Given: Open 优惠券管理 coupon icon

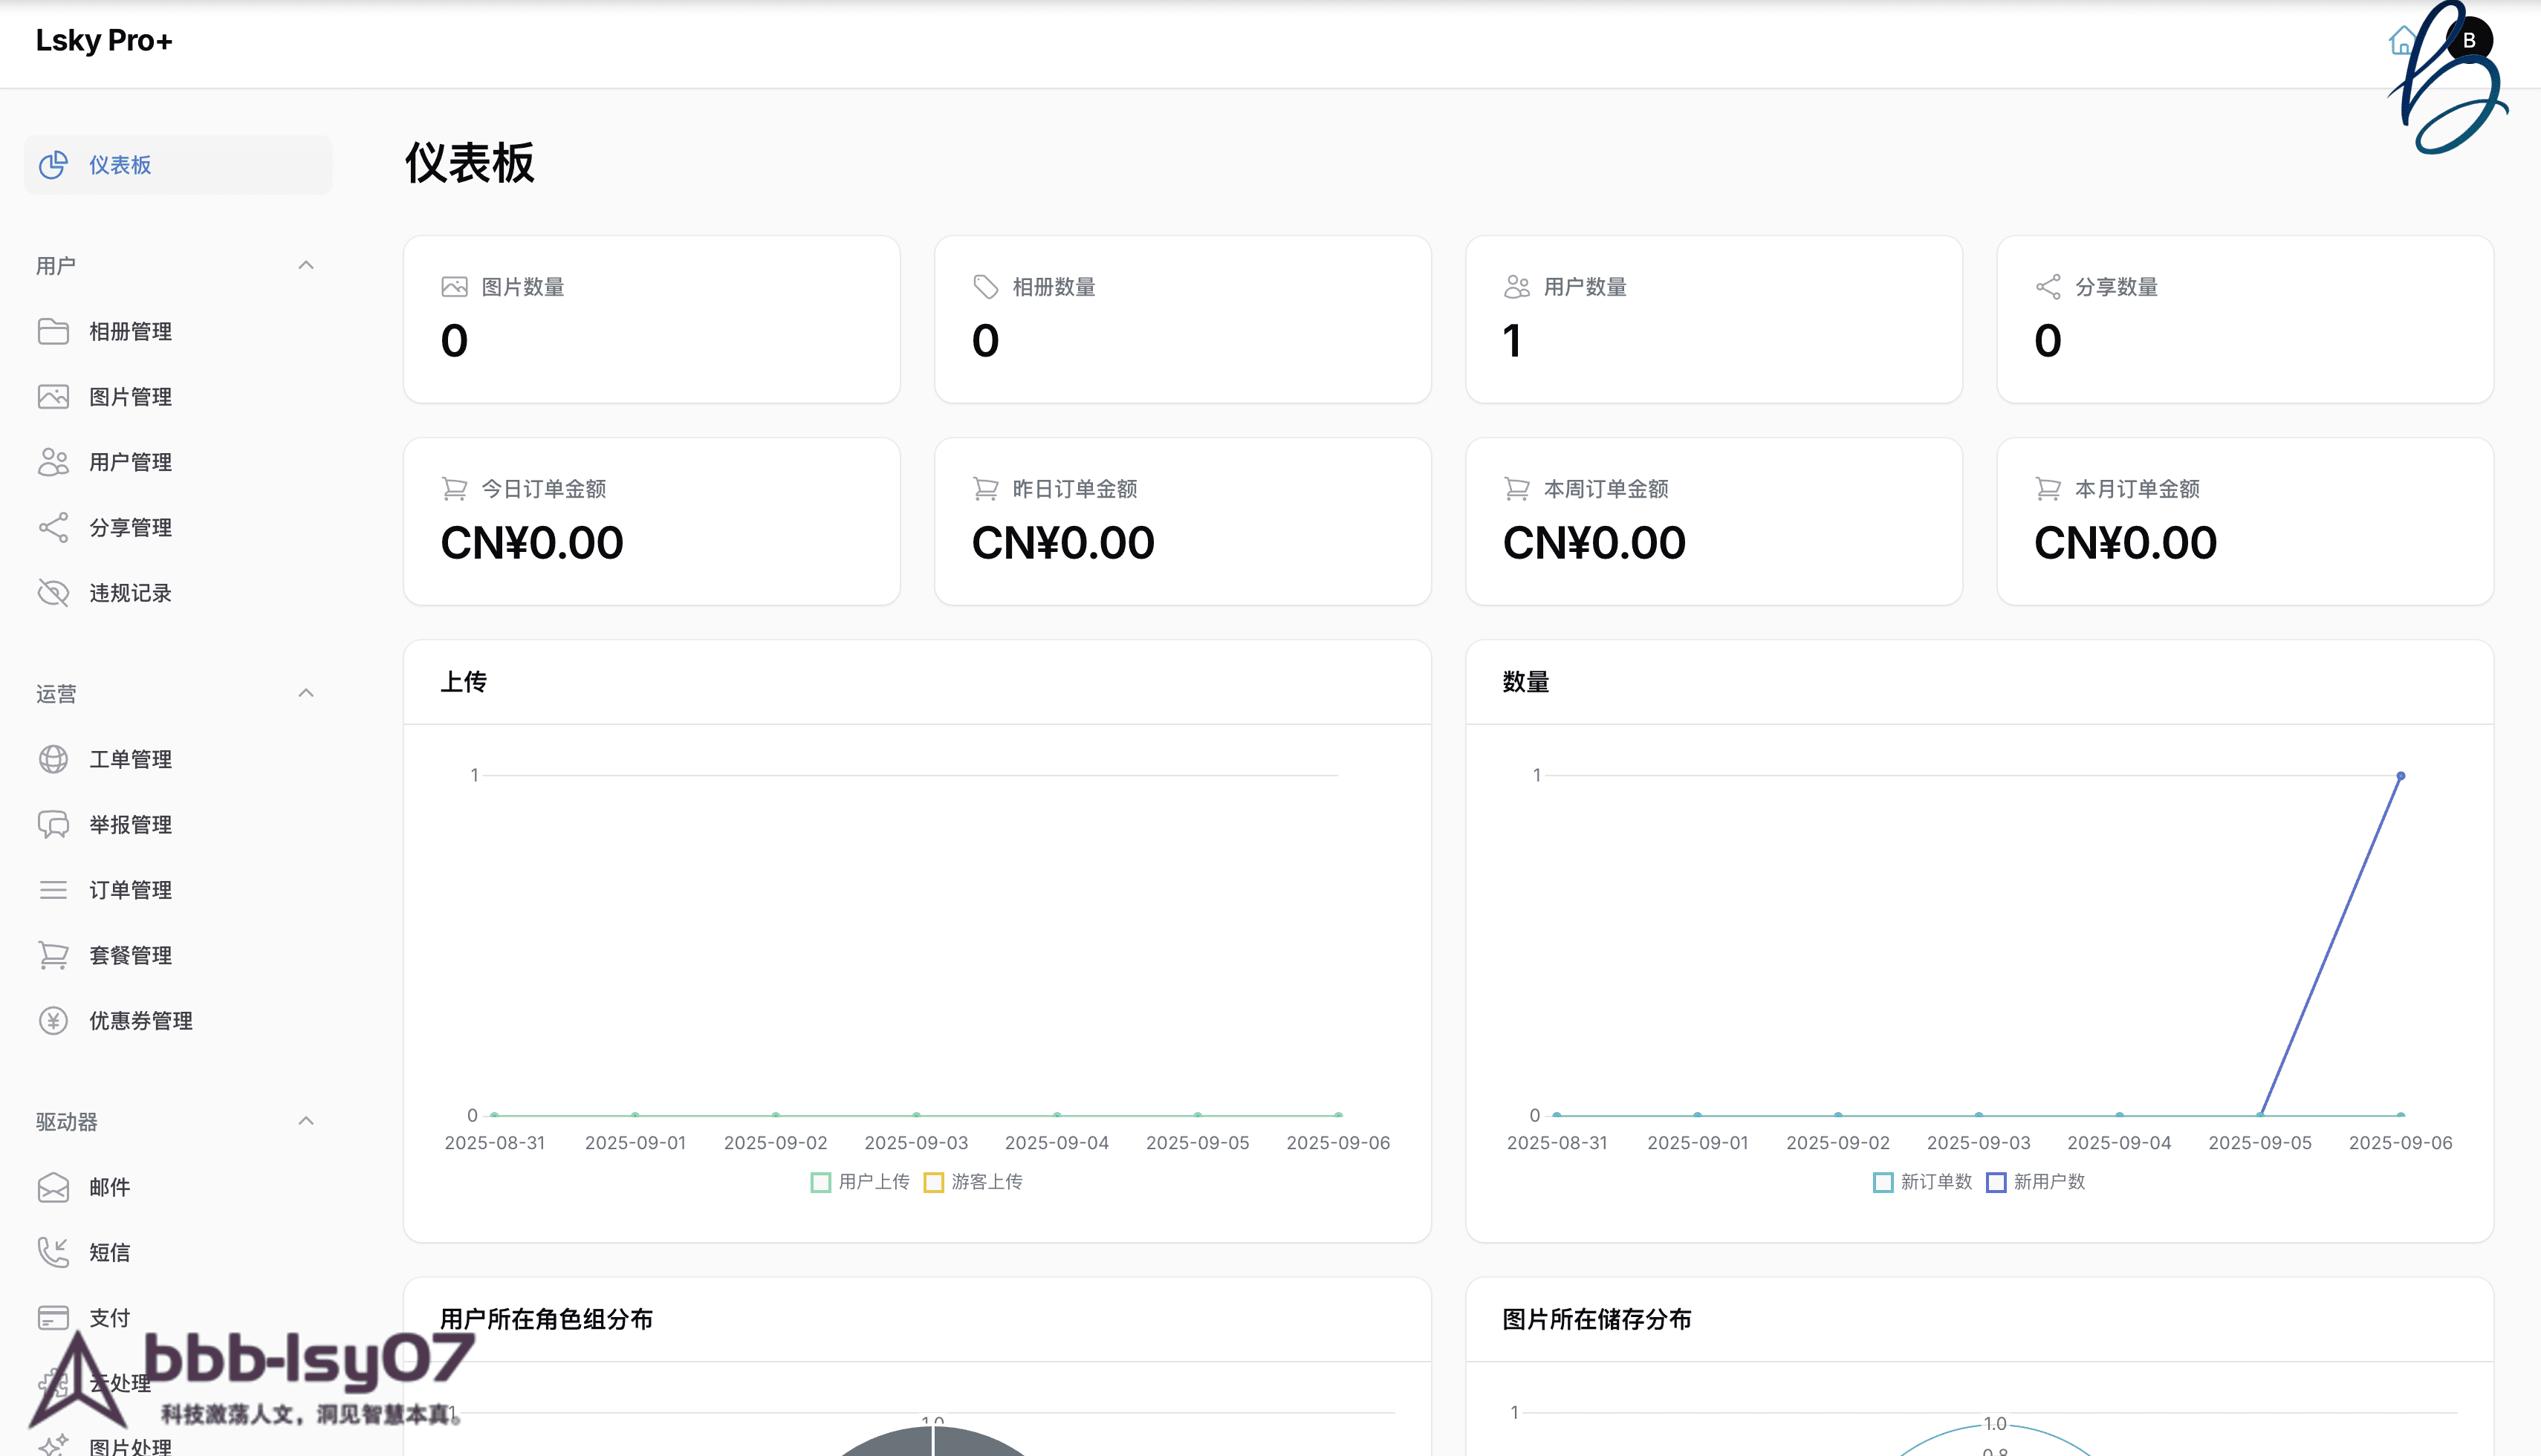Looking at the screenshot, I should tap(54, 1020).
